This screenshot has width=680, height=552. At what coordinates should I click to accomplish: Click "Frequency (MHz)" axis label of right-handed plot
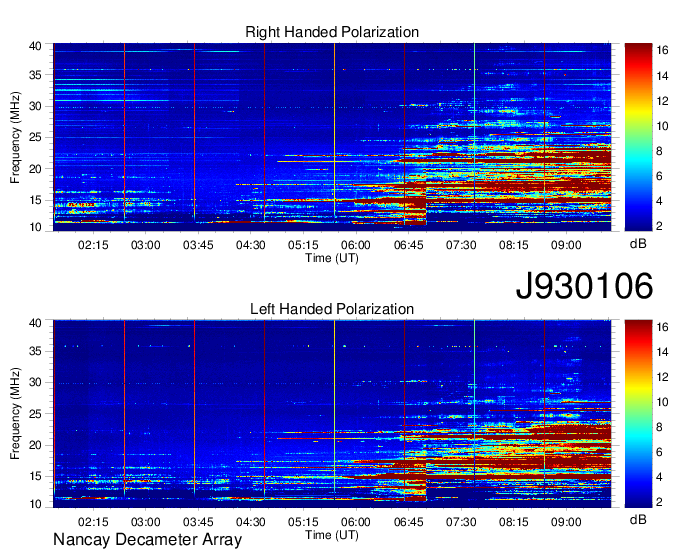(15, 137)
